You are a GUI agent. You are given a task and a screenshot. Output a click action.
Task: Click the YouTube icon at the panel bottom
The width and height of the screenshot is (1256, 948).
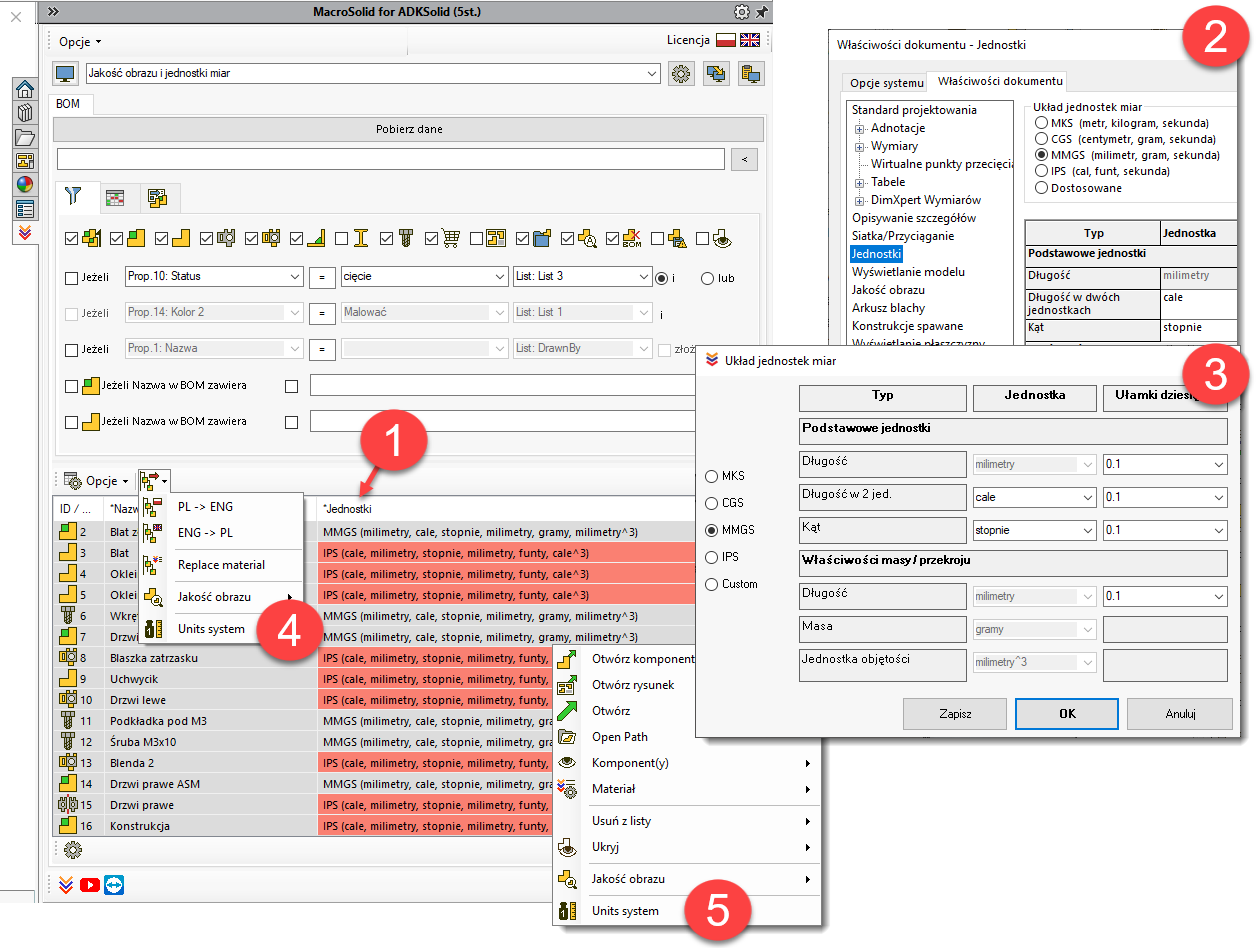point(90,884)
